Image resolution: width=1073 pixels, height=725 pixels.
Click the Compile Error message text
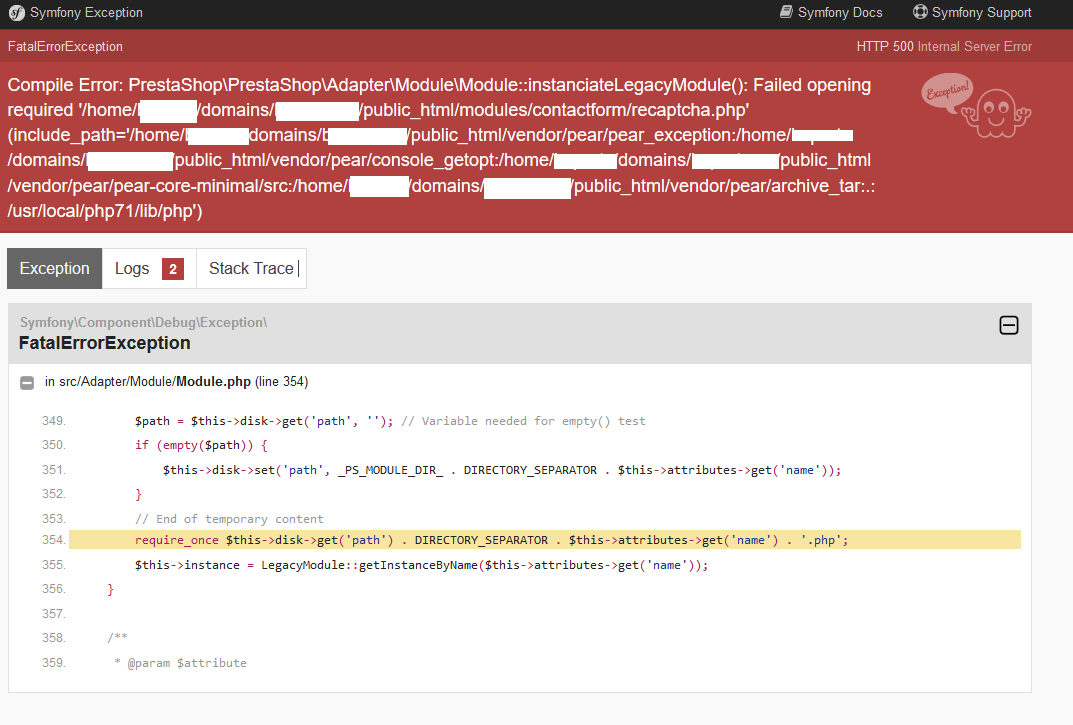pyautogui.click(x=441, y=148)
